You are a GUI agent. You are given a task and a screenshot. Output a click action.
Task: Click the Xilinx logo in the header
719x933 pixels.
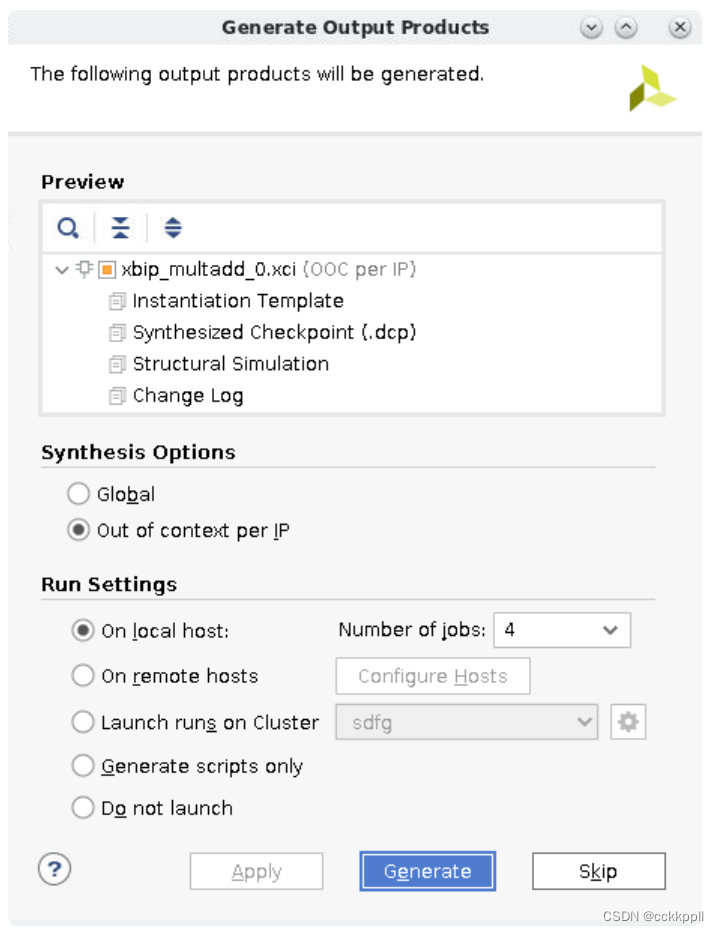coord(651,89)
